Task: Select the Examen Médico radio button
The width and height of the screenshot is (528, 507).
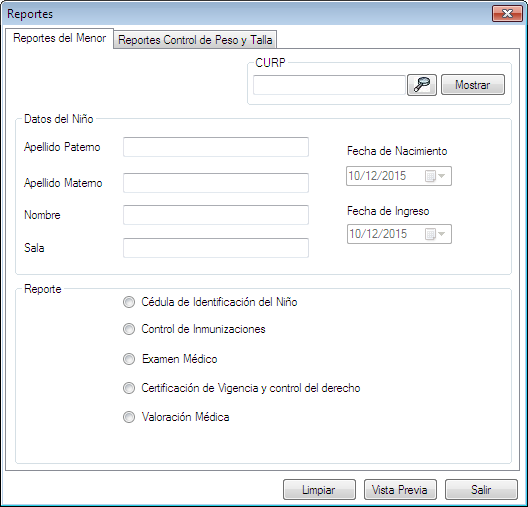Action: 129,359
